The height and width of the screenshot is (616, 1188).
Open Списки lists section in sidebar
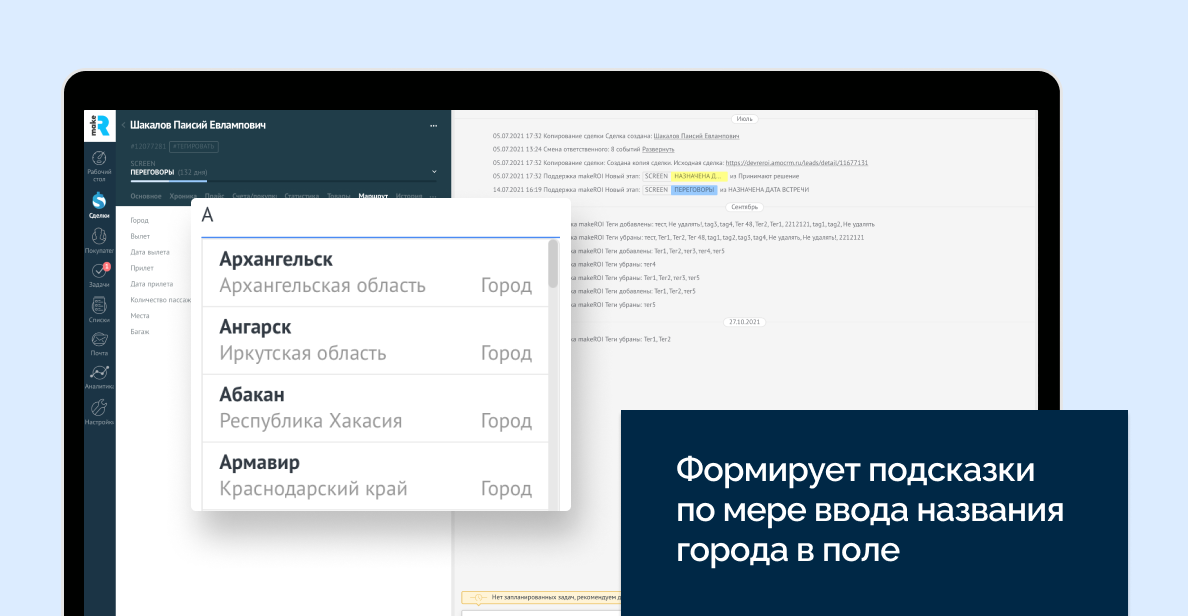(99, 310)
